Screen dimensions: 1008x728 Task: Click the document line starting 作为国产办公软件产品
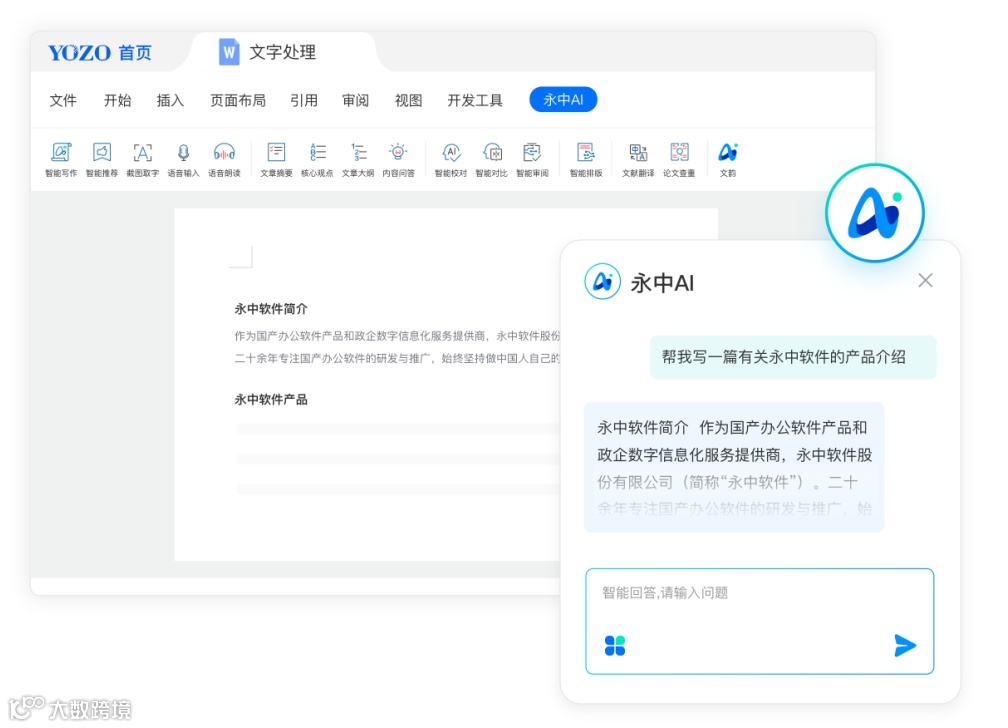(397, 336)
